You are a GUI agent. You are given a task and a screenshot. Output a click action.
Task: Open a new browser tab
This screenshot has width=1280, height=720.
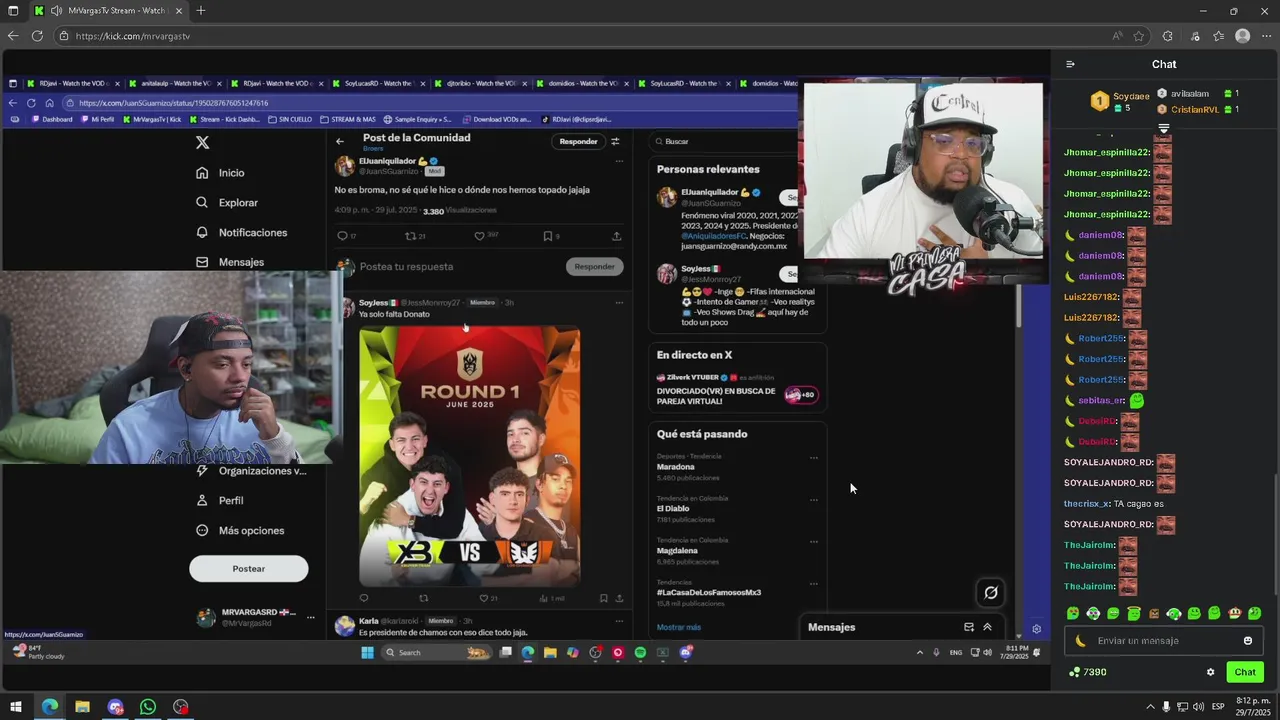200,11
